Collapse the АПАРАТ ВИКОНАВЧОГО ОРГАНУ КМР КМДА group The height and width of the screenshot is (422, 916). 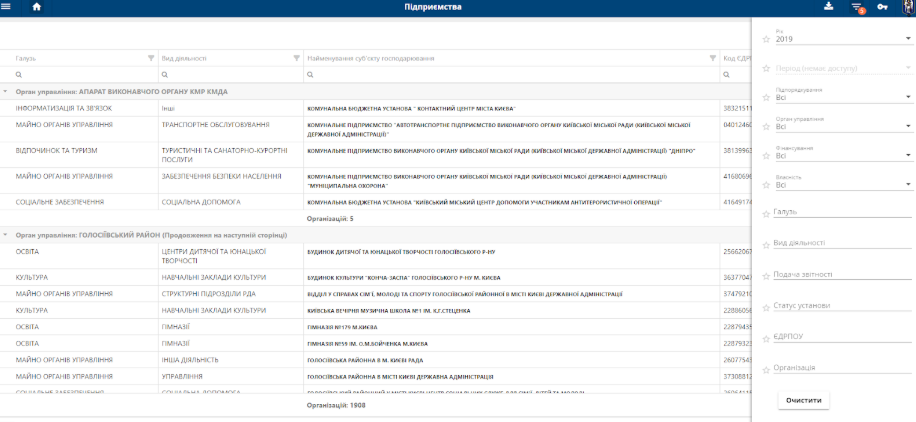tap(5, 92)
